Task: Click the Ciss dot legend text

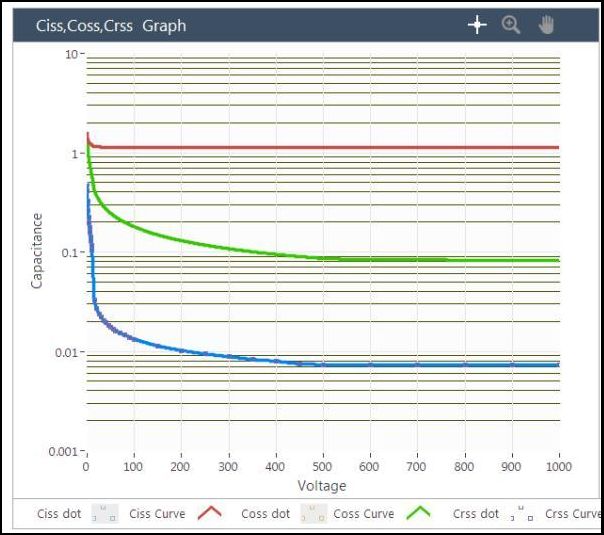Action: point(61,514)
